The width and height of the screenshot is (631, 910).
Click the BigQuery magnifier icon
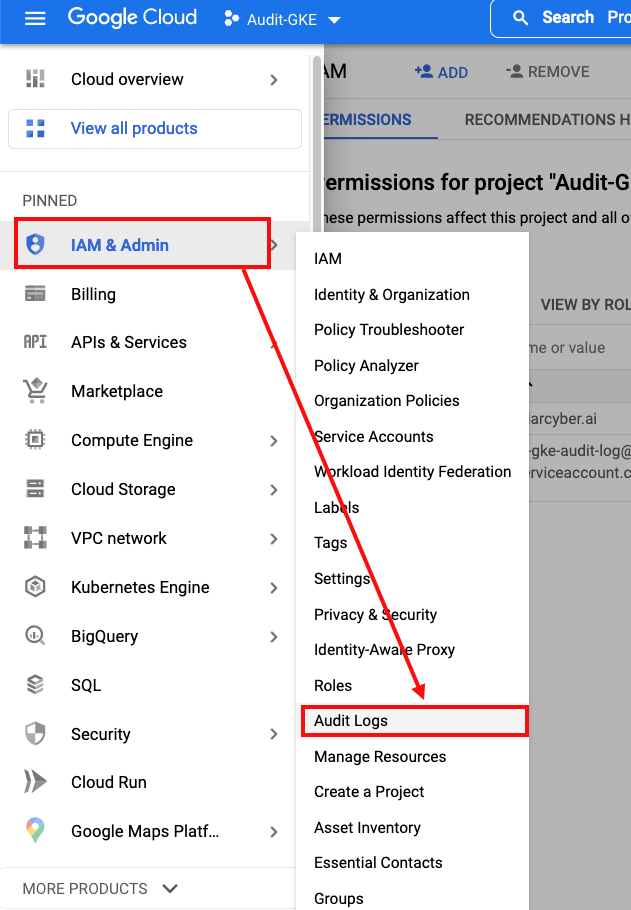point(35,636)
